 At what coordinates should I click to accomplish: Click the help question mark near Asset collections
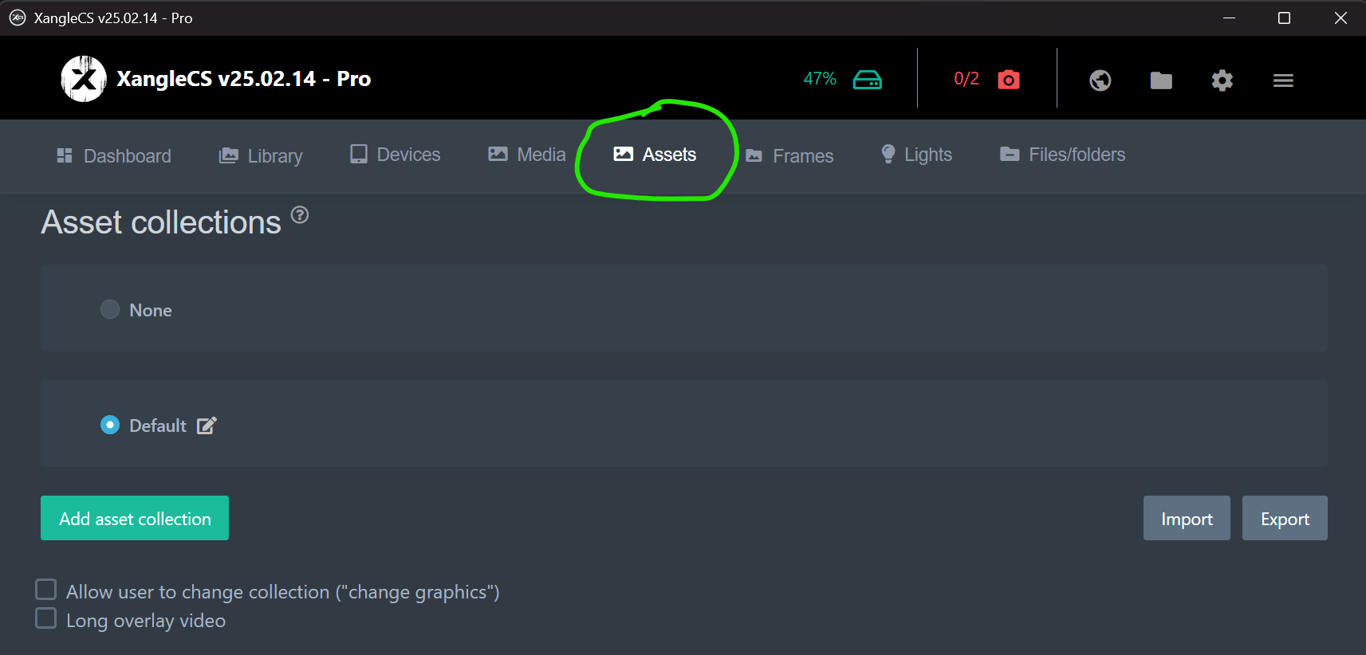(300, 215)
